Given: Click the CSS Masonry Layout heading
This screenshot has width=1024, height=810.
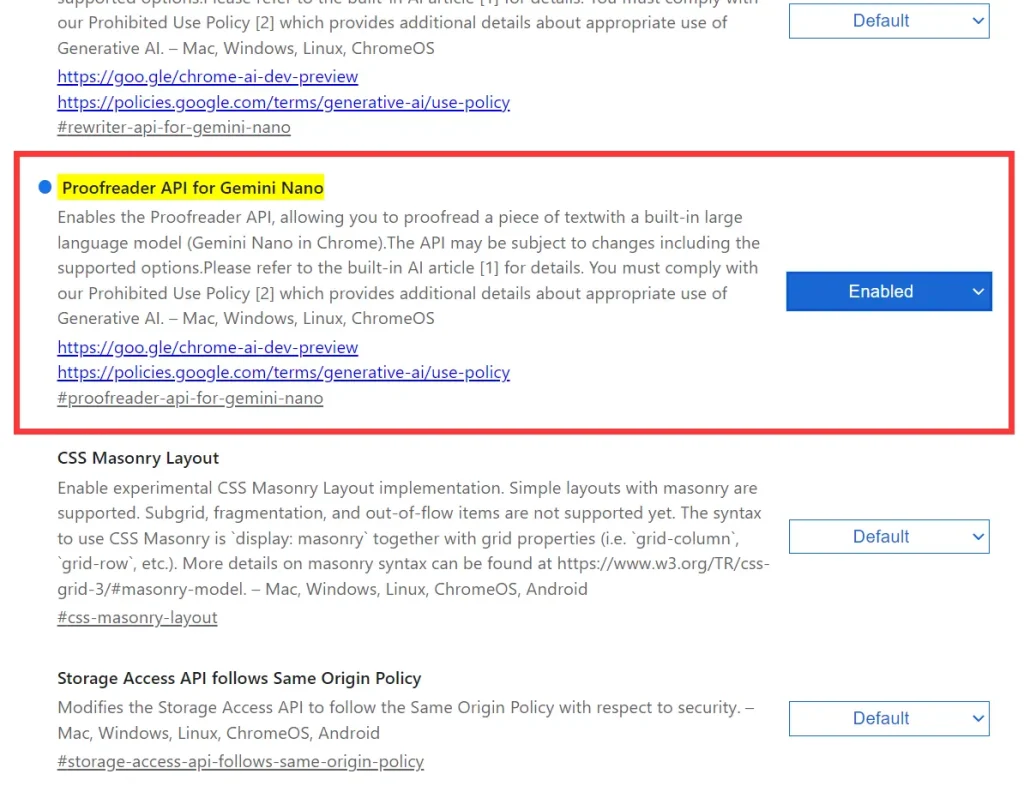Looking at the screenshot, I should pyautogui.click(x=138, y=458).
